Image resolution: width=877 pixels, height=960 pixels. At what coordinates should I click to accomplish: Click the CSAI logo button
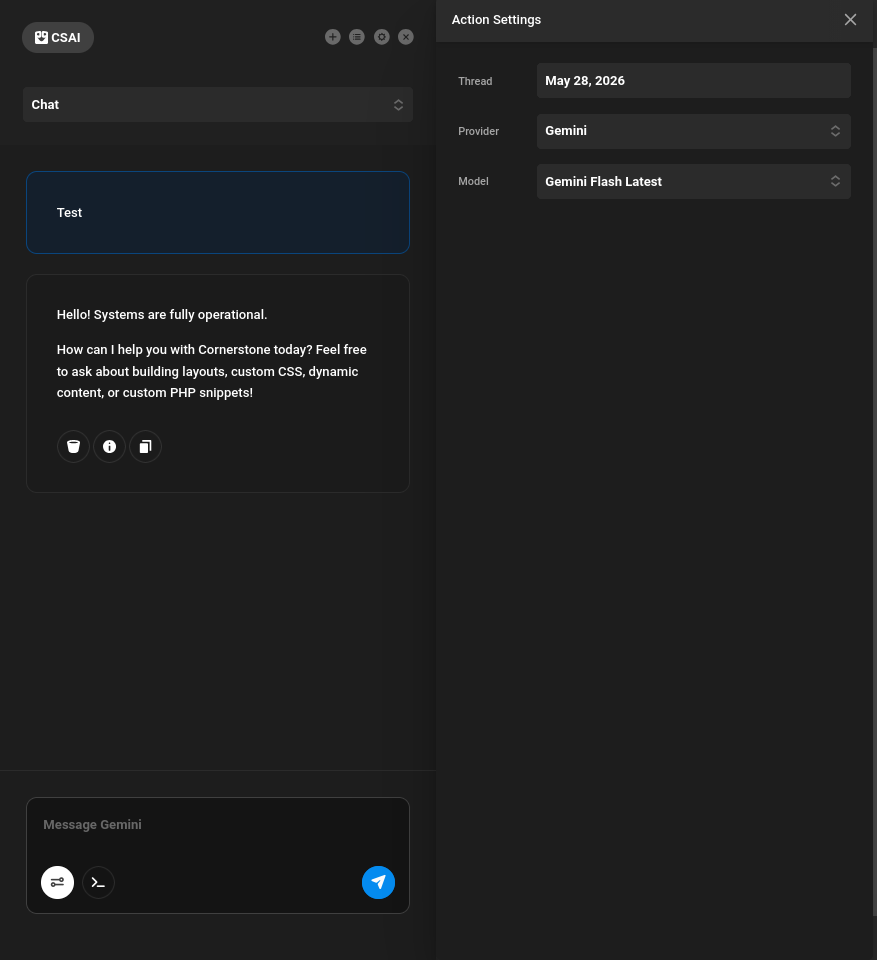pyautogui.click(x=58, y=37)
